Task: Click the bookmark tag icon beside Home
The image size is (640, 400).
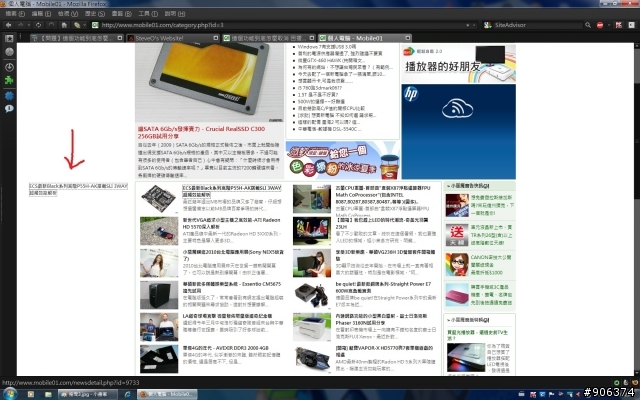Action: (x=77, y=25)
